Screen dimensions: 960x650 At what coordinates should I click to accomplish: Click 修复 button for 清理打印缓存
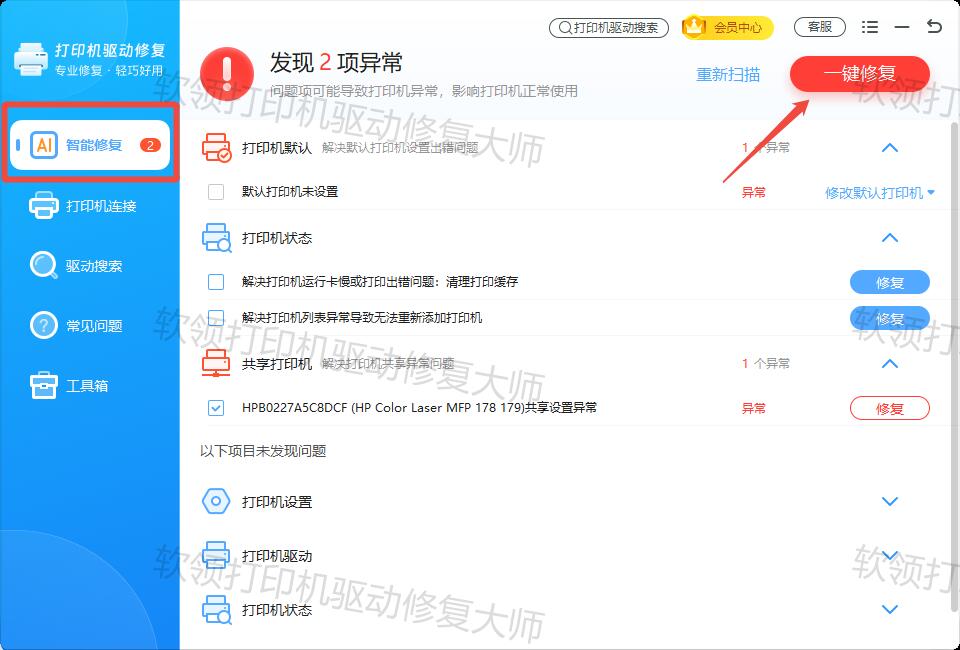[x=890, y=282]
